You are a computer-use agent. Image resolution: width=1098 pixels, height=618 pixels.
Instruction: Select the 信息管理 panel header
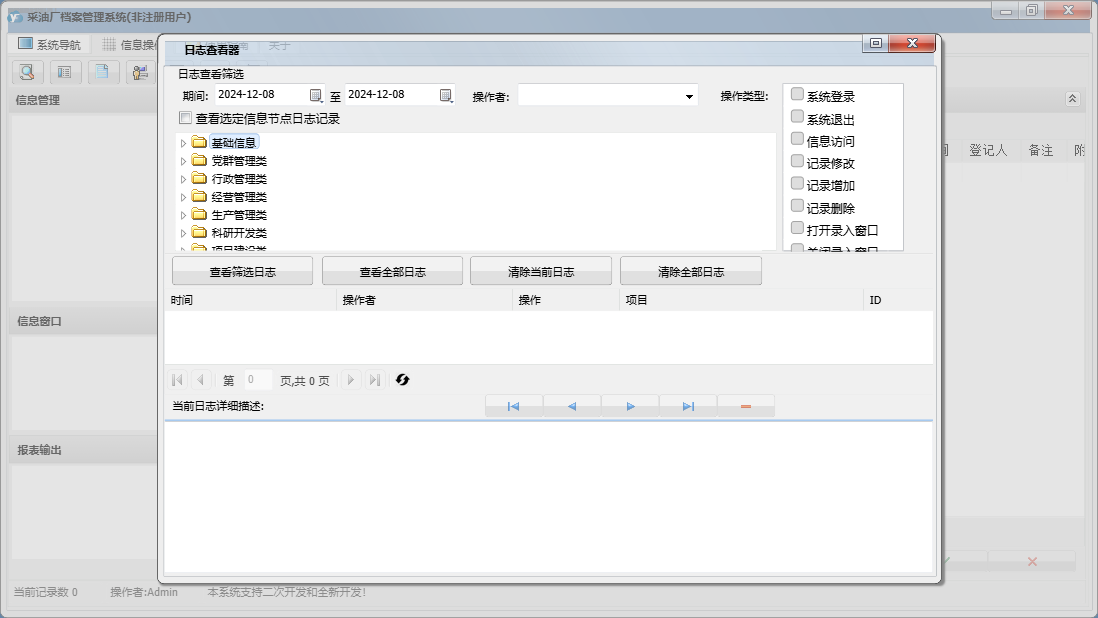tap(83, 100)
